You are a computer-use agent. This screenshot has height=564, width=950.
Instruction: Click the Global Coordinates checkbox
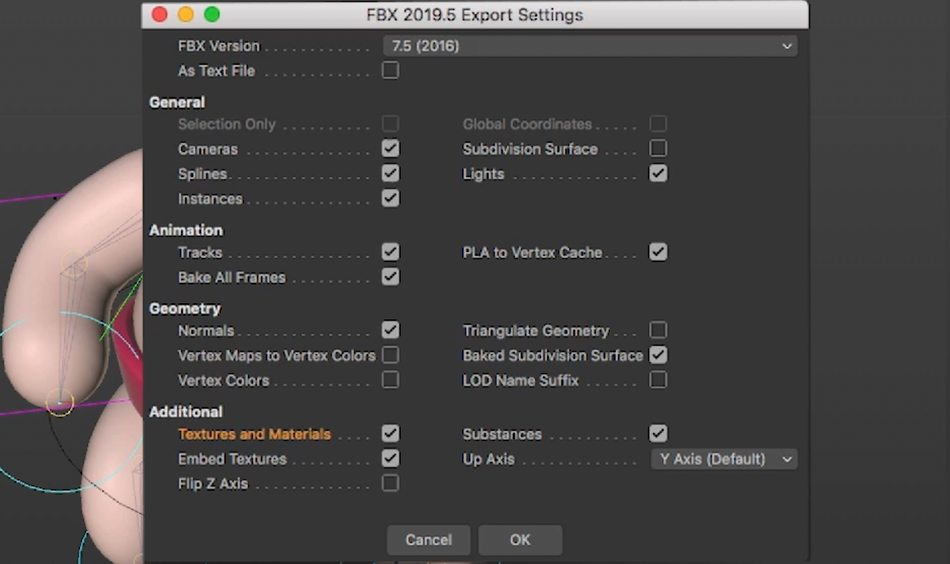click(x=658, y=124)
